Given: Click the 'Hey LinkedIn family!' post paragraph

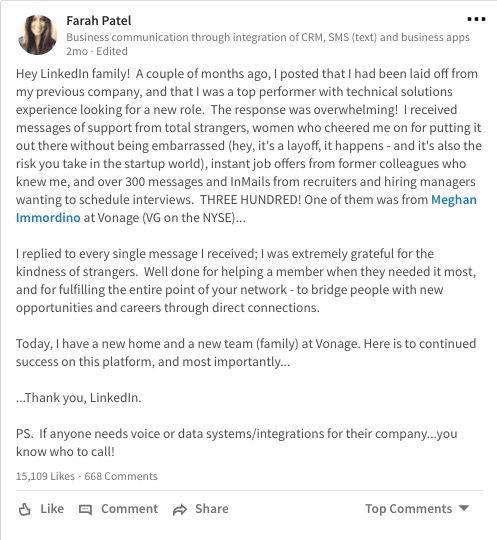Looking at the screenshot, I should (x=249, y=146).
